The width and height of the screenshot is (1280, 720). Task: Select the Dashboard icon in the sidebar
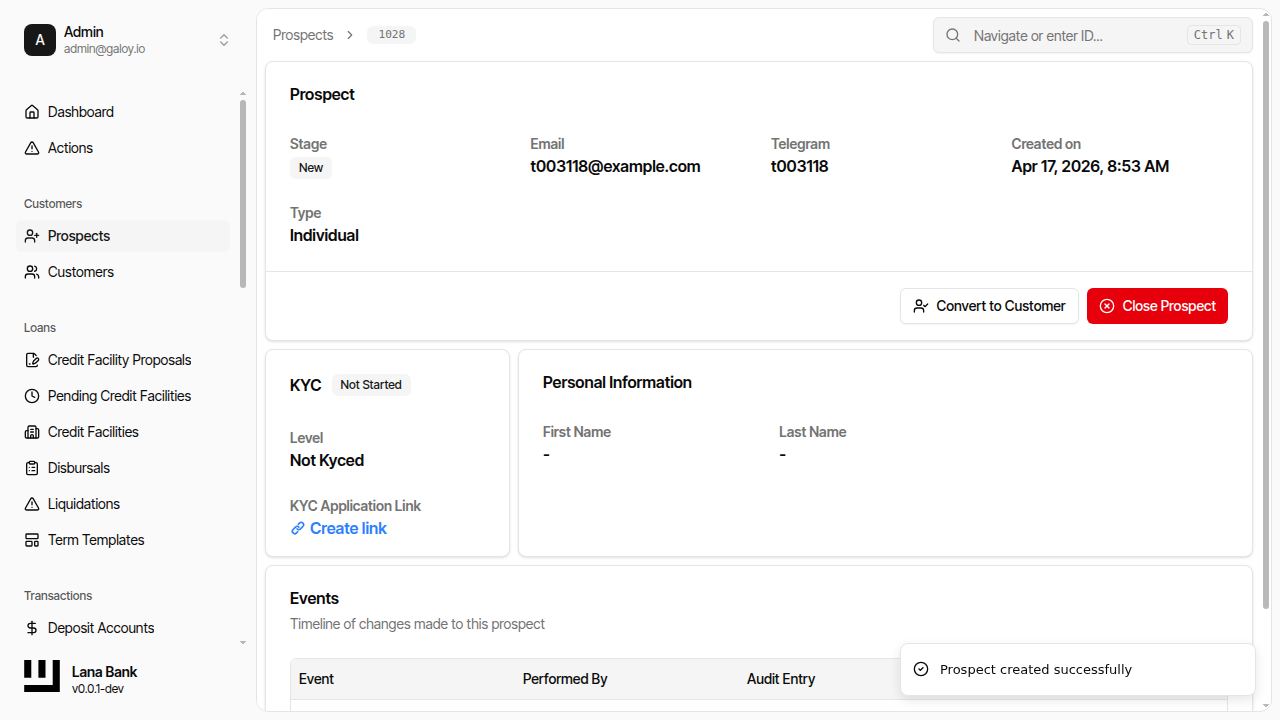point(31,111)
